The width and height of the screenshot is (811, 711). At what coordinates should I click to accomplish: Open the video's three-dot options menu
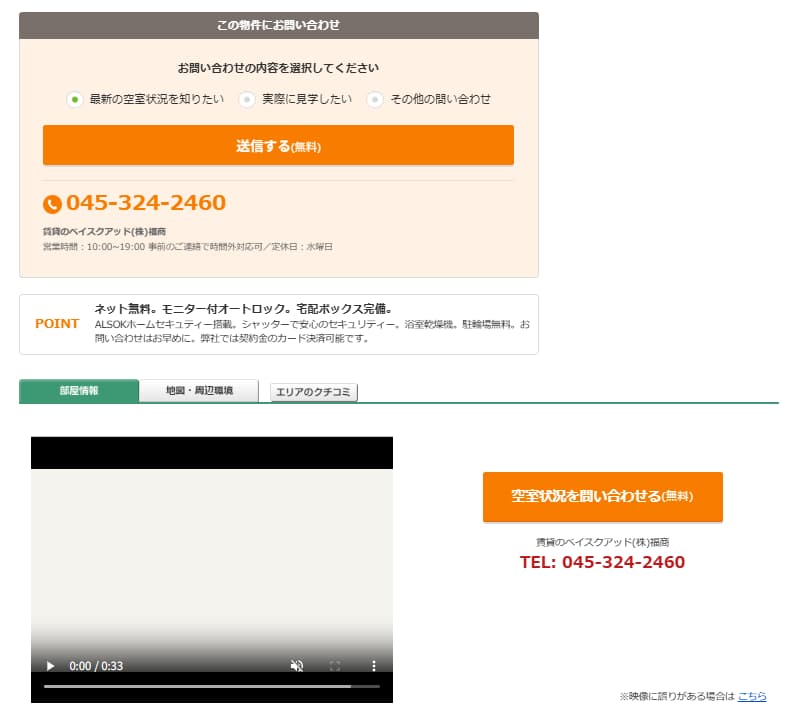point(374,666)
